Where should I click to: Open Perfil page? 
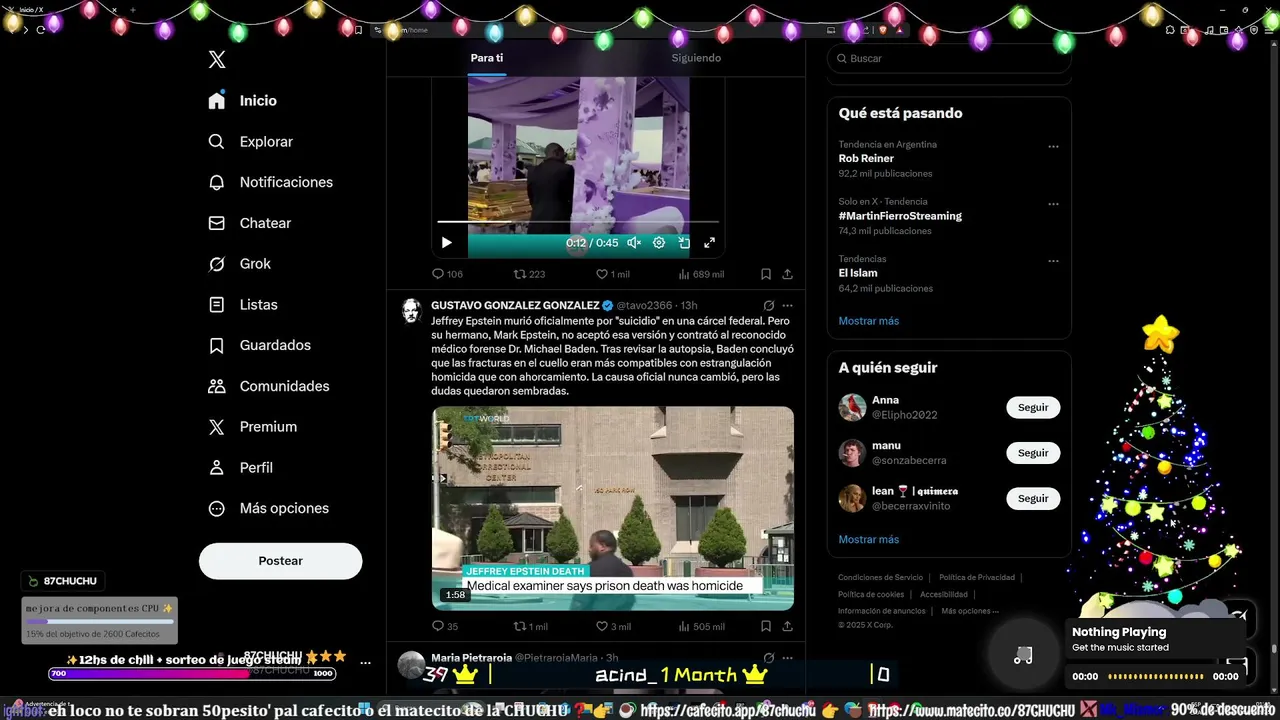click(240, 467)
